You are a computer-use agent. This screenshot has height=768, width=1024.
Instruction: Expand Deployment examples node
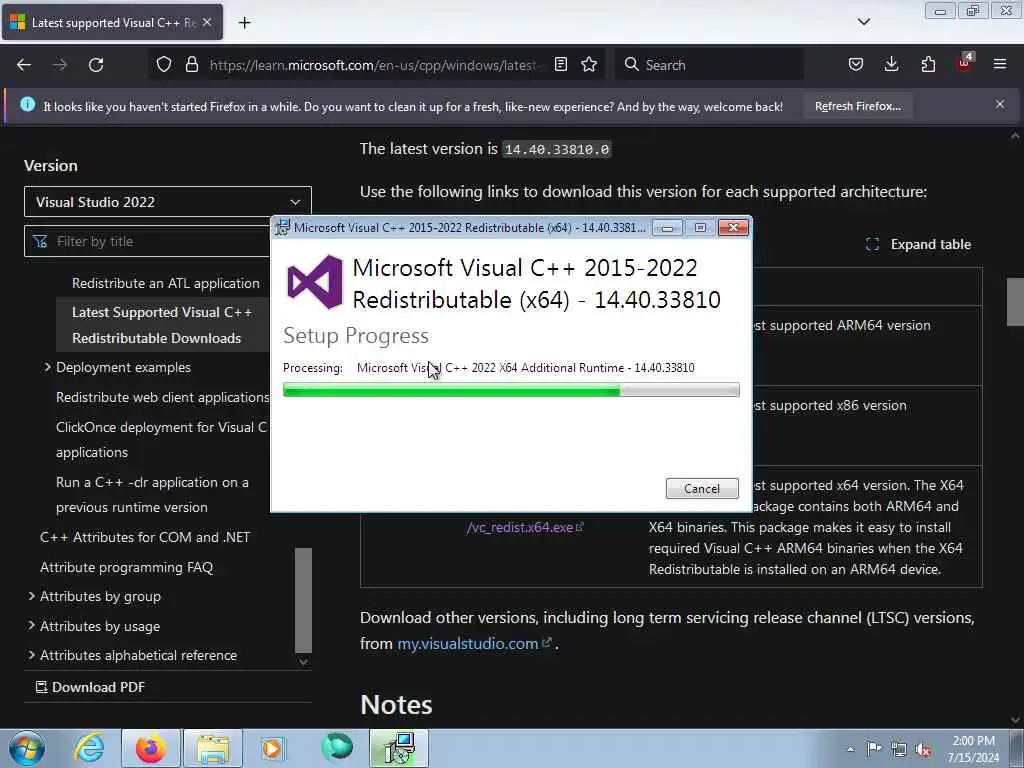47,367
